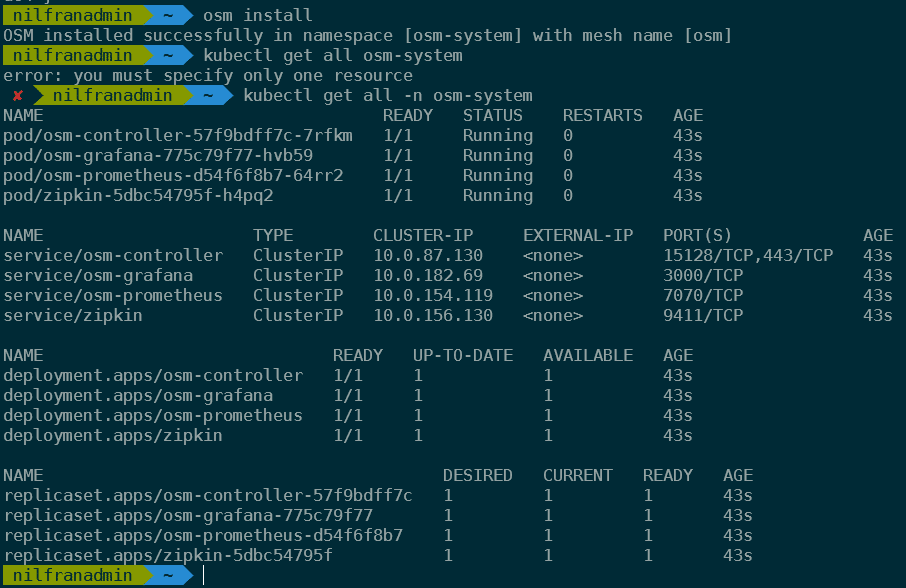
Task: Click the pod/osm-grafana-775c79f77-hvb59 entry
Action: point(158,156)
